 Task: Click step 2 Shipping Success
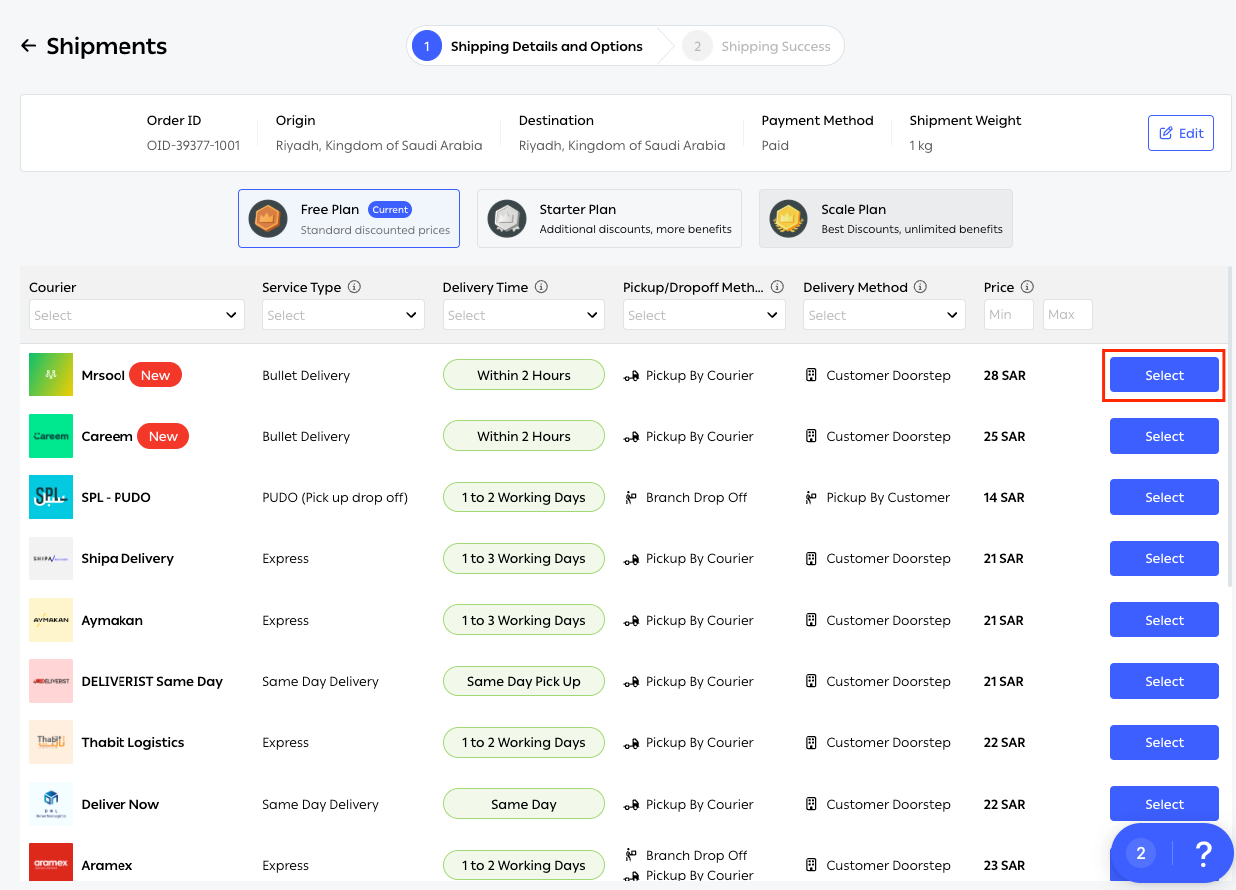point(758,46)
